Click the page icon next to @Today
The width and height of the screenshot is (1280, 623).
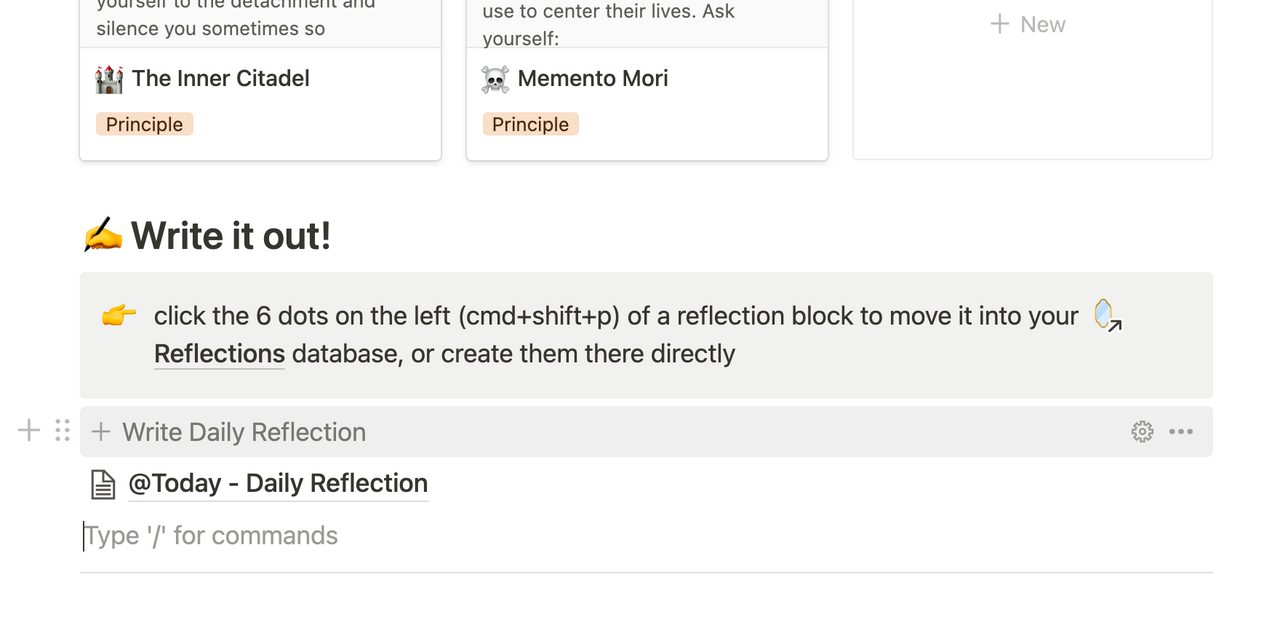tap(103, 485)
